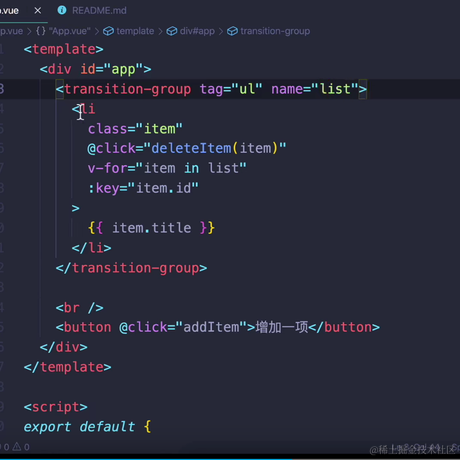Viewport: 460px width, 460px height.
Task: Click the {{ item.title }} interpolation
Action: click(151, 228)
